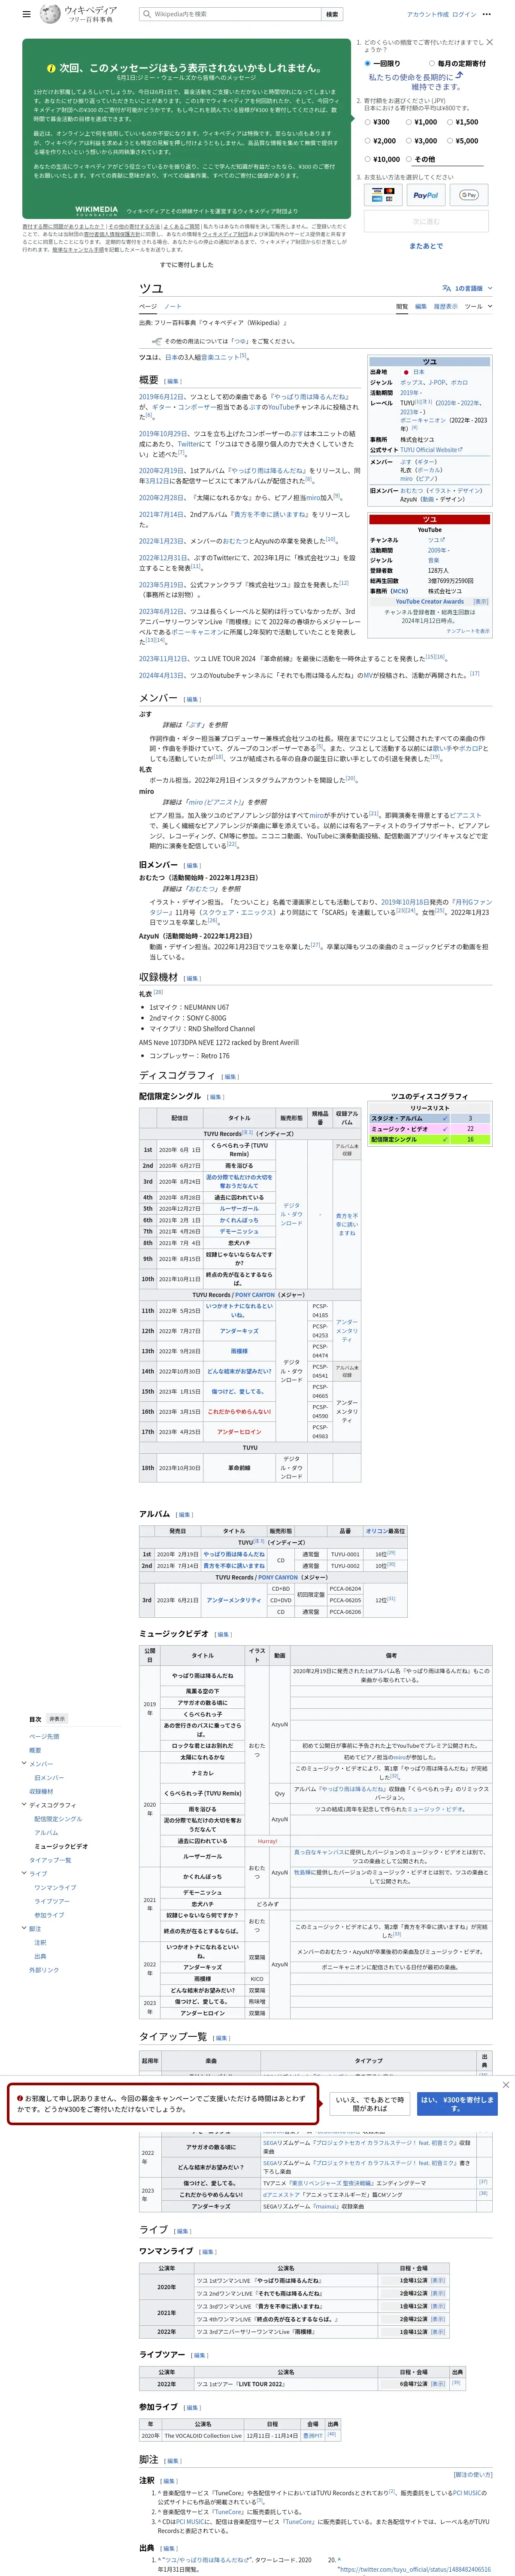Collapse 脚注 in table of contents

pyautogui.click(x=24, y=1928)
